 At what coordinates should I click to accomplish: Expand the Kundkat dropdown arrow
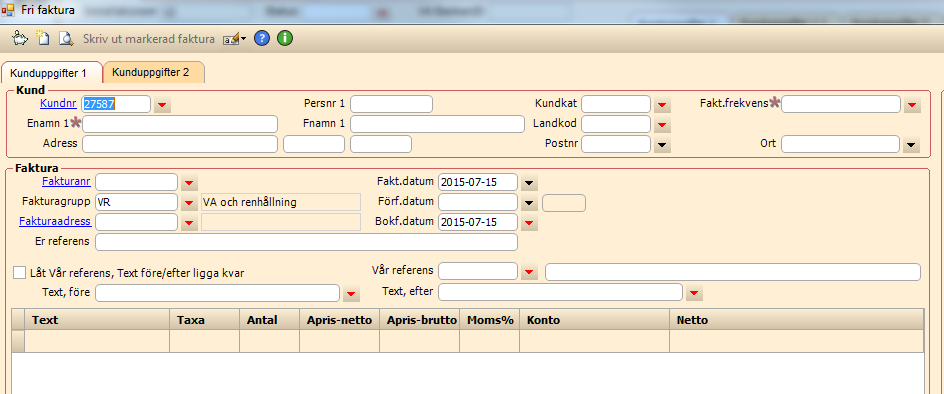pyautogui.click(x=662, y=105)
